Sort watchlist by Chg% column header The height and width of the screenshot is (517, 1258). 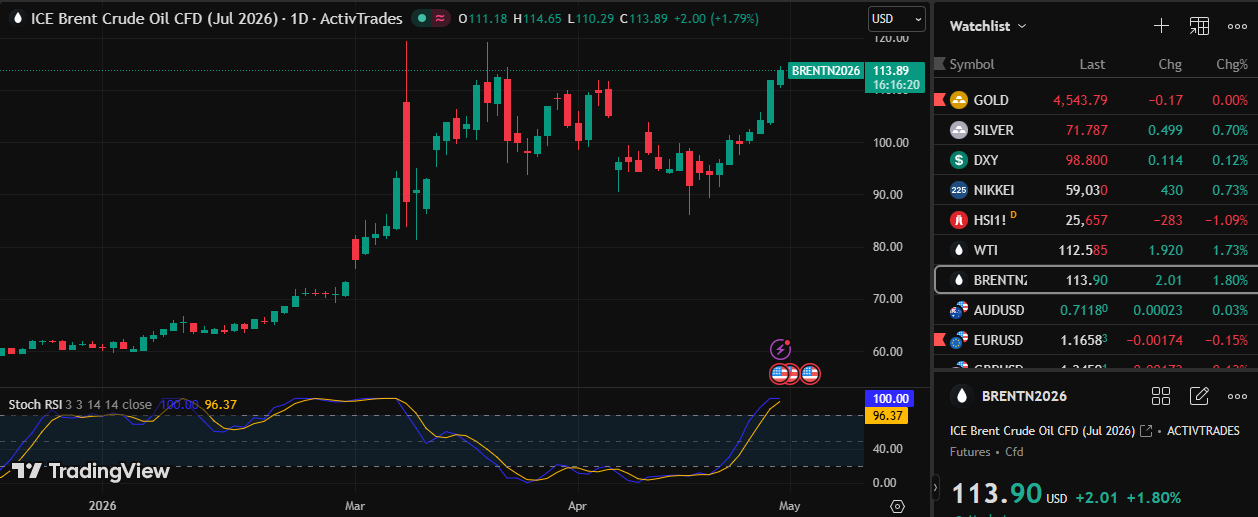[1230, 64]
